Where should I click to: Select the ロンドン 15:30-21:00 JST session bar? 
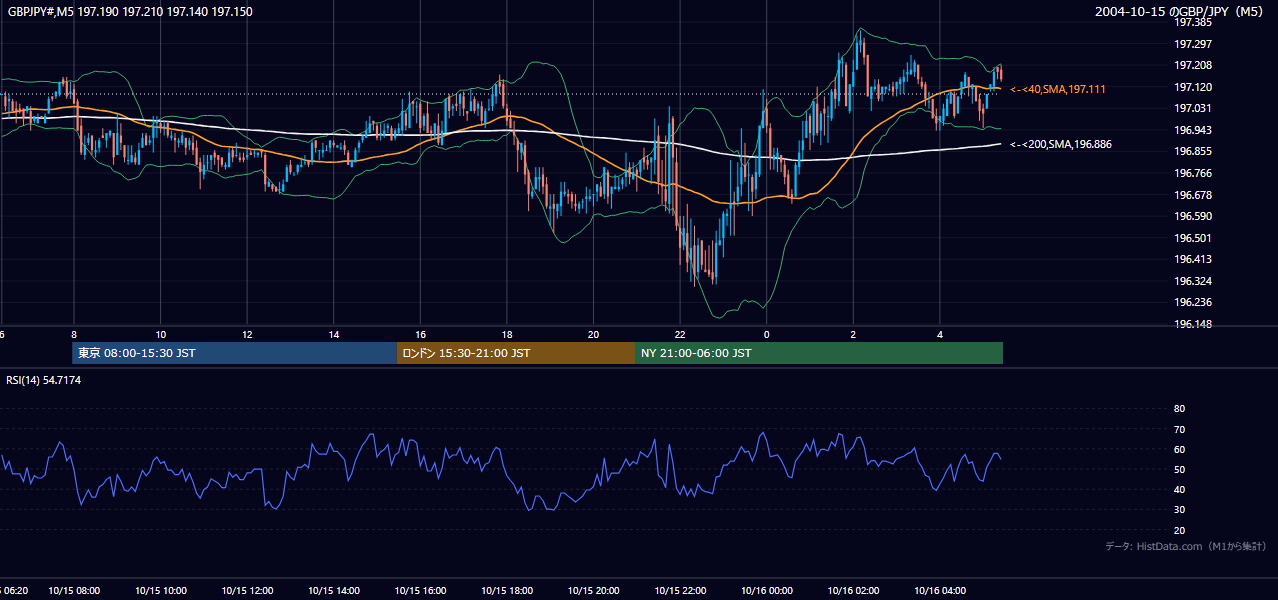(516, 353)
